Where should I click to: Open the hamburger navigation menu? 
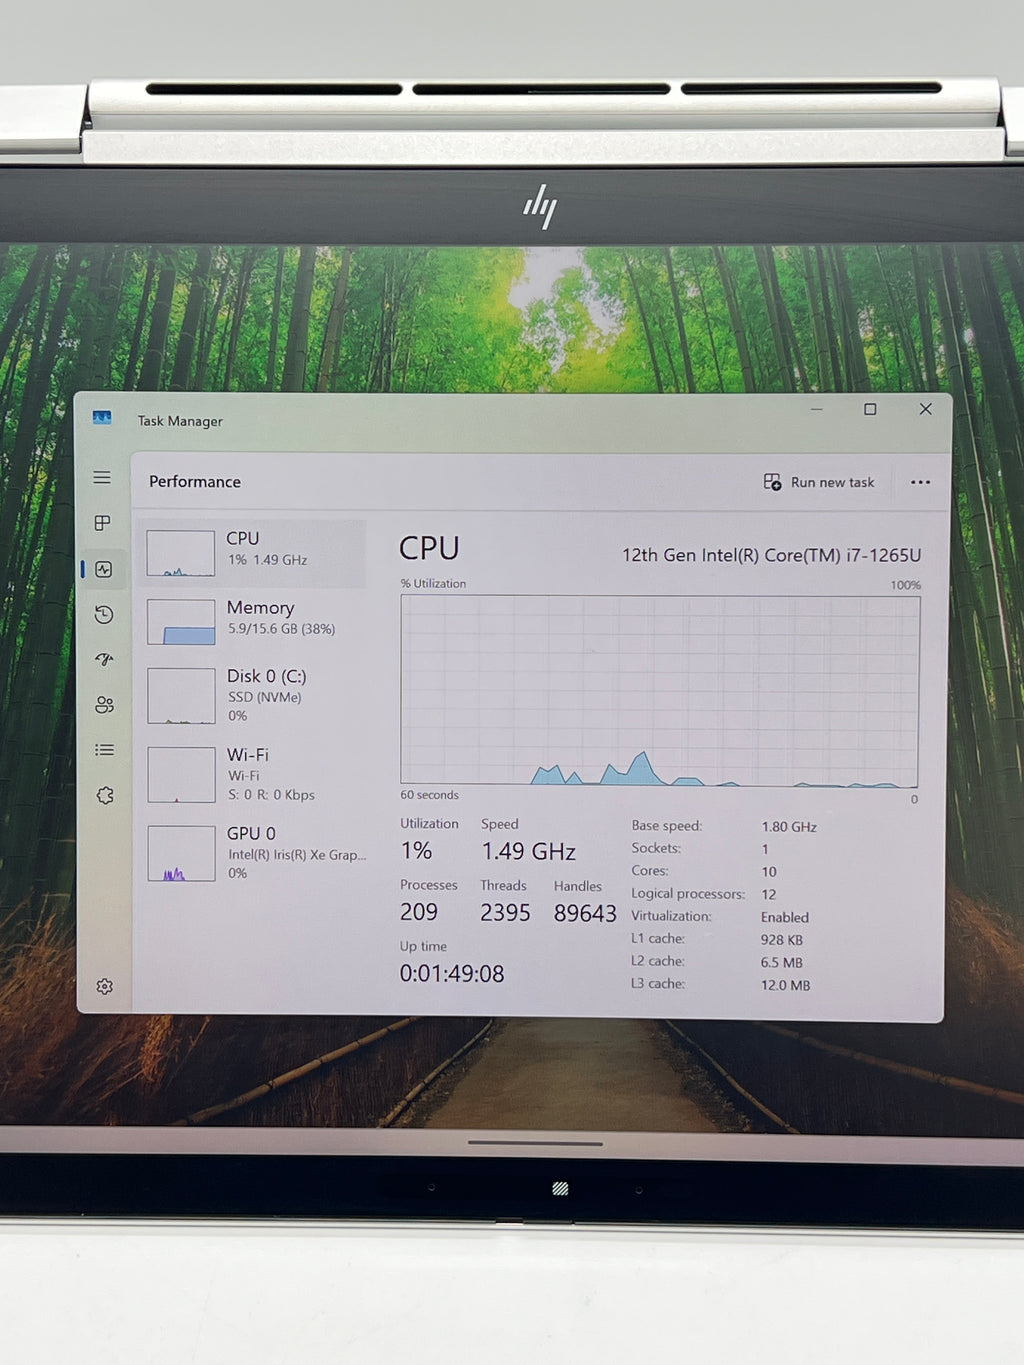(x=102, y=478)
